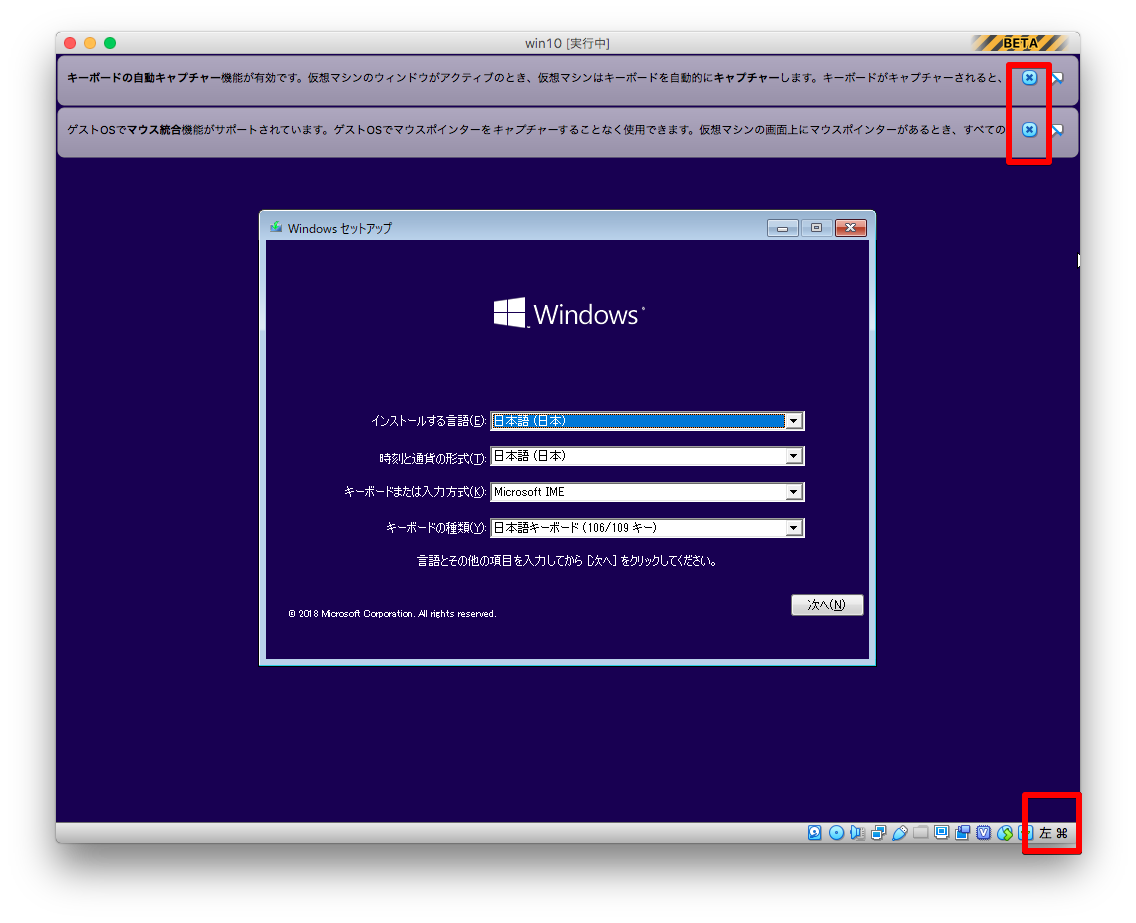Expand the time and currency format dropdown
Image resolution: width=1136 pixels, height=923 pixels.
[x=794, y=456]
